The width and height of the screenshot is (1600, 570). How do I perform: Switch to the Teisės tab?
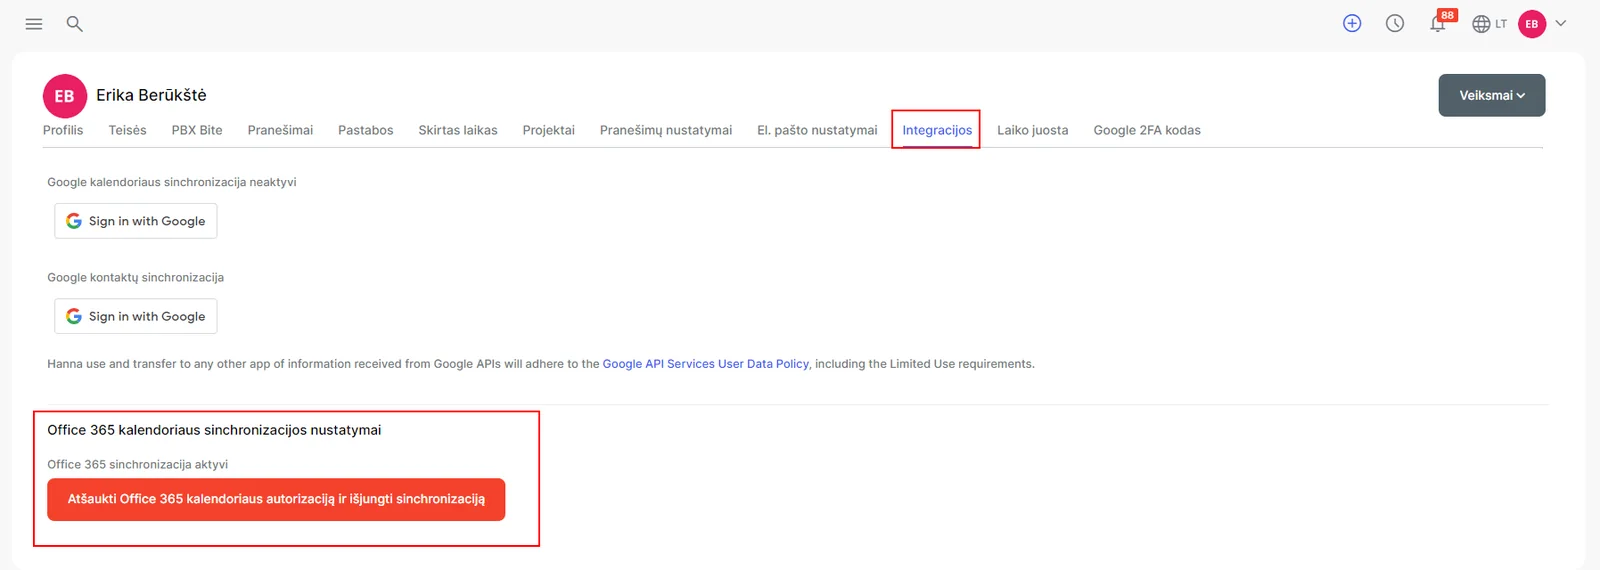coord(127,130)
